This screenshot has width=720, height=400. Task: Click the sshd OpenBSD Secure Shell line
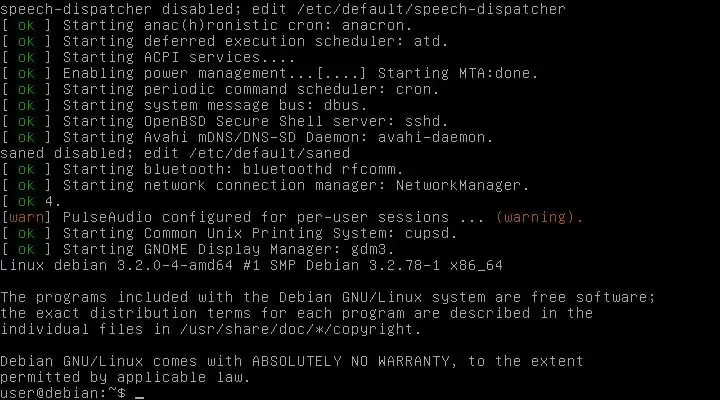tap(225, 121)
